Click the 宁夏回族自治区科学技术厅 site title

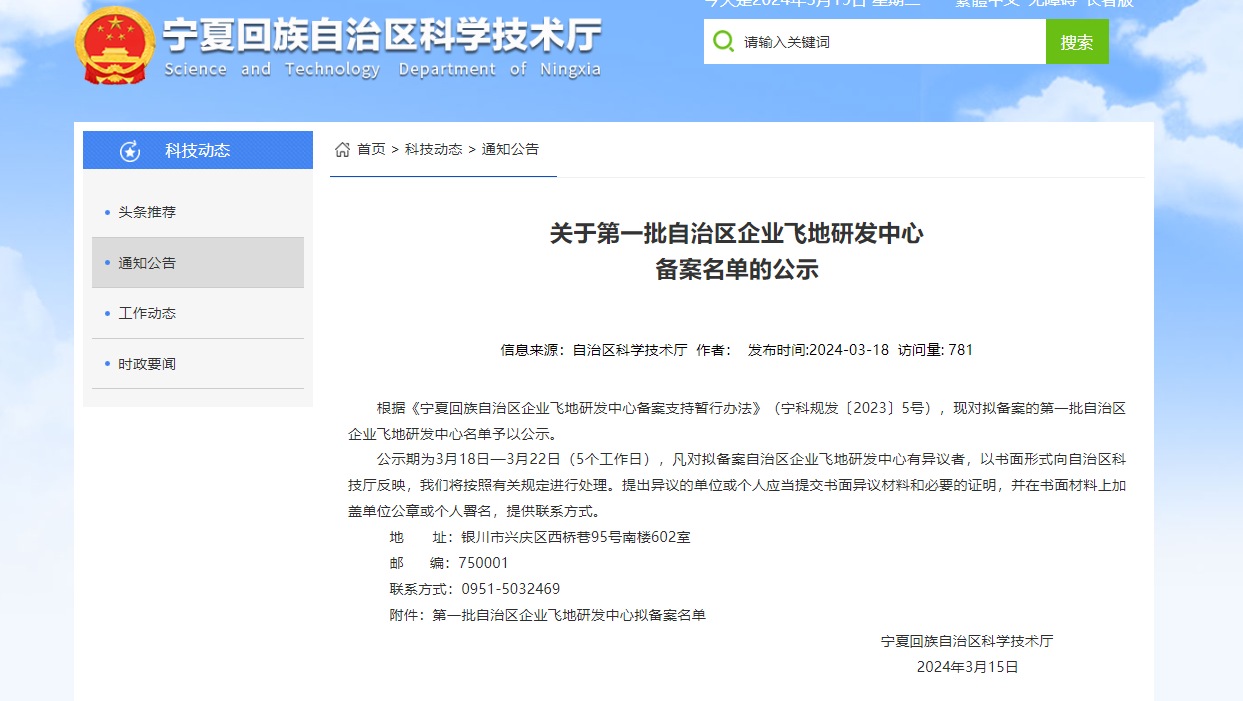(x=382, y=38)
